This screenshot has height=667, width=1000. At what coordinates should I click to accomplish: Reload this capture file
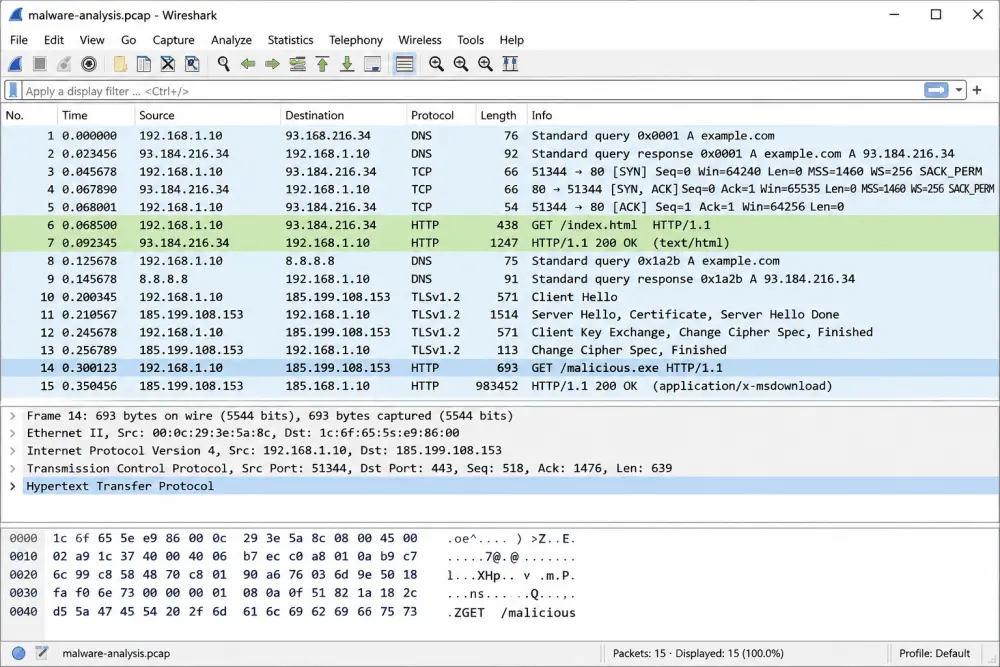tap(192, 64)
